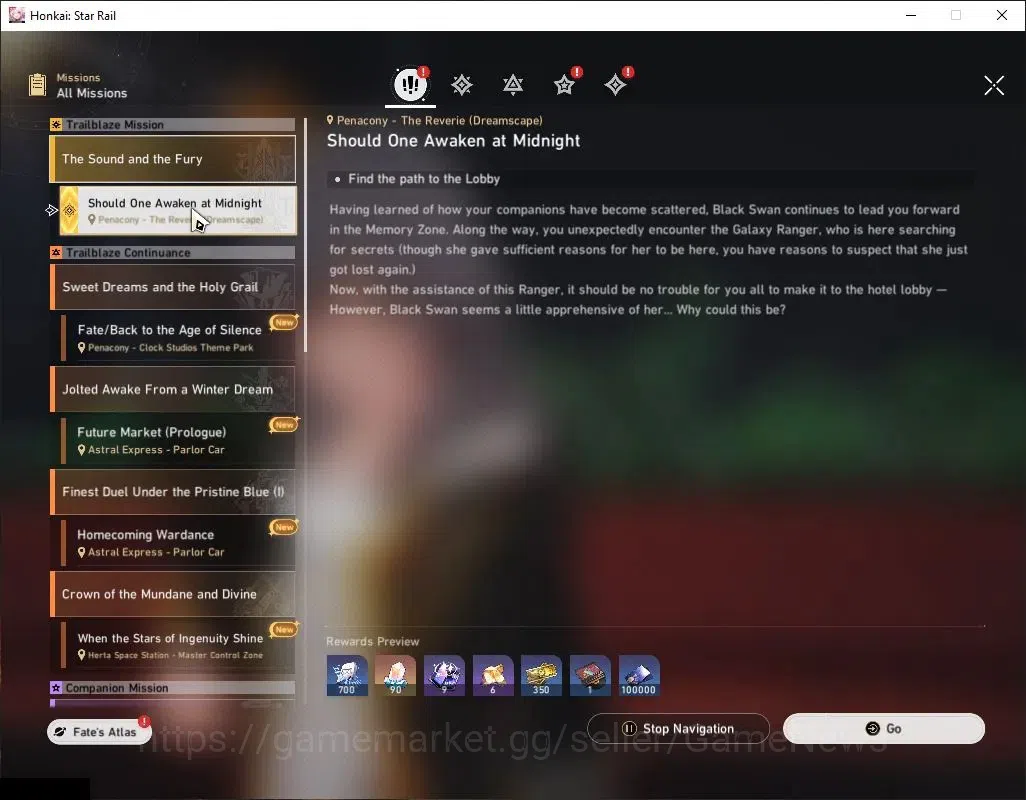Screen dimensions: 1026x800
Task: Select Should One Awaken at Midnight mission
Action: click(178, 211)
